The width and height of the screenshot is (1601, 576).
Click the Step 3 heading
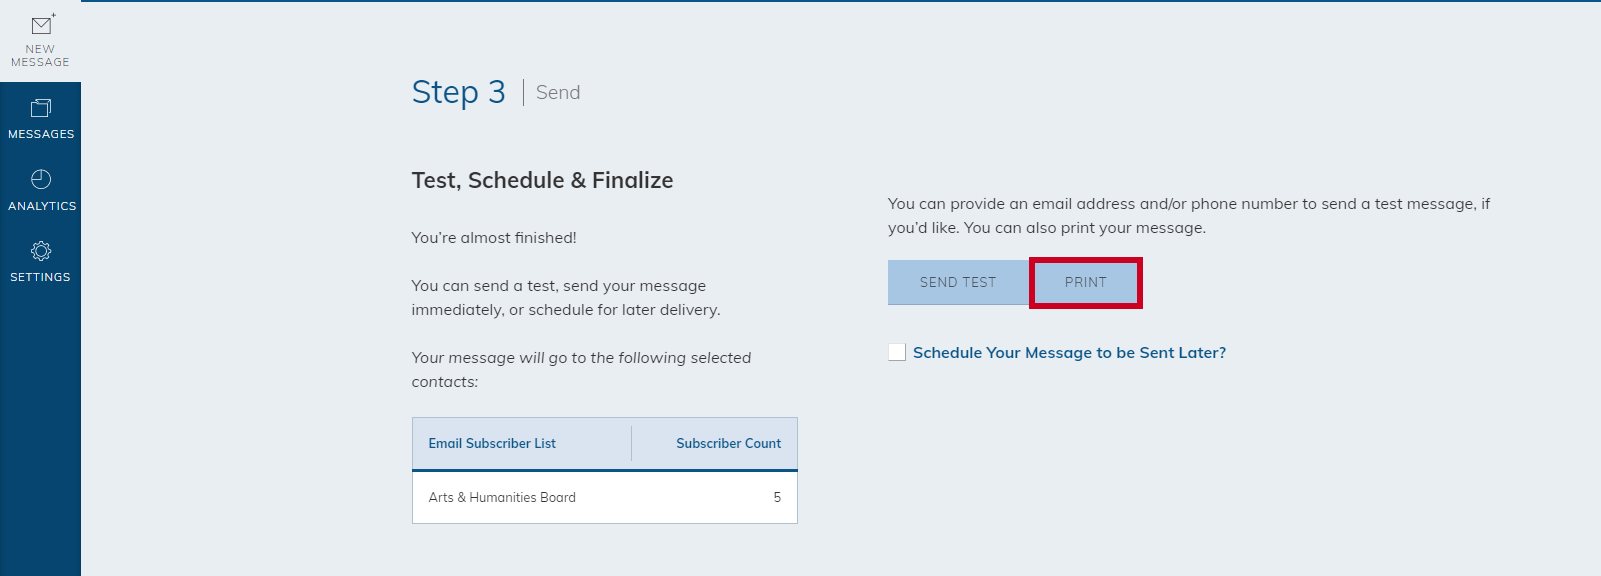click(459, 92)
